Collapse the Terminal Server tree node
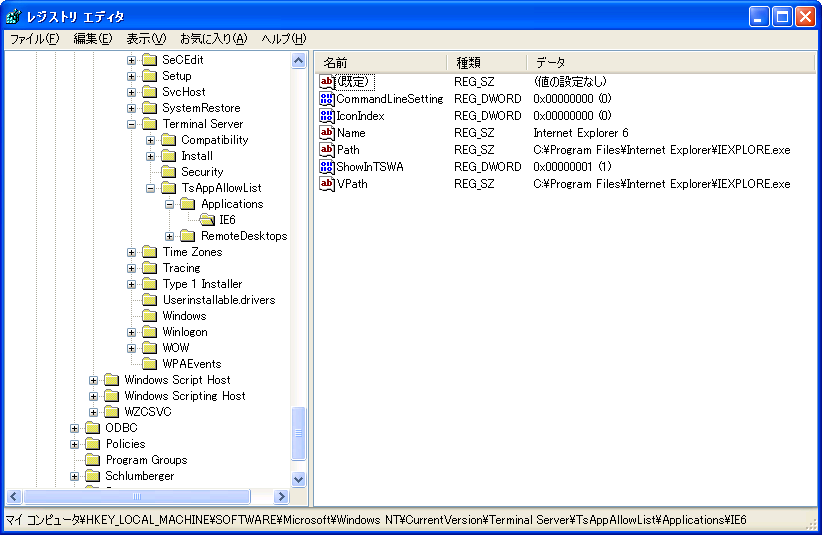The image size is (822, 535). pyautogui.click(x=132, y=124)
